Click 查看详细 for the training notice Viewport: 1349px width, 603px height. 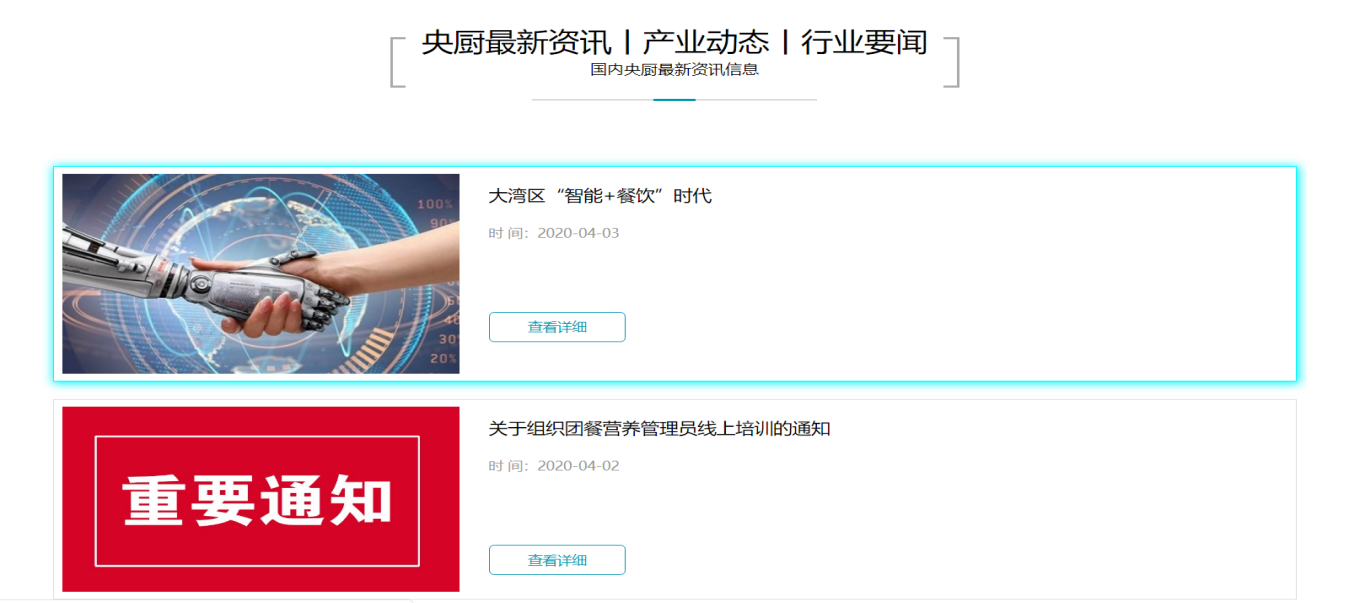click(557, 560)
